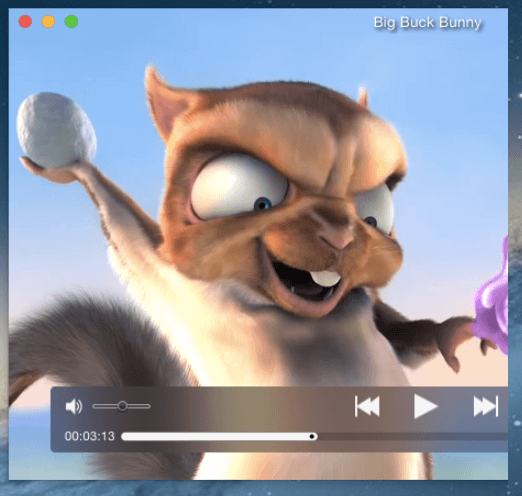Skip back with the previous track button

(367, 406)
